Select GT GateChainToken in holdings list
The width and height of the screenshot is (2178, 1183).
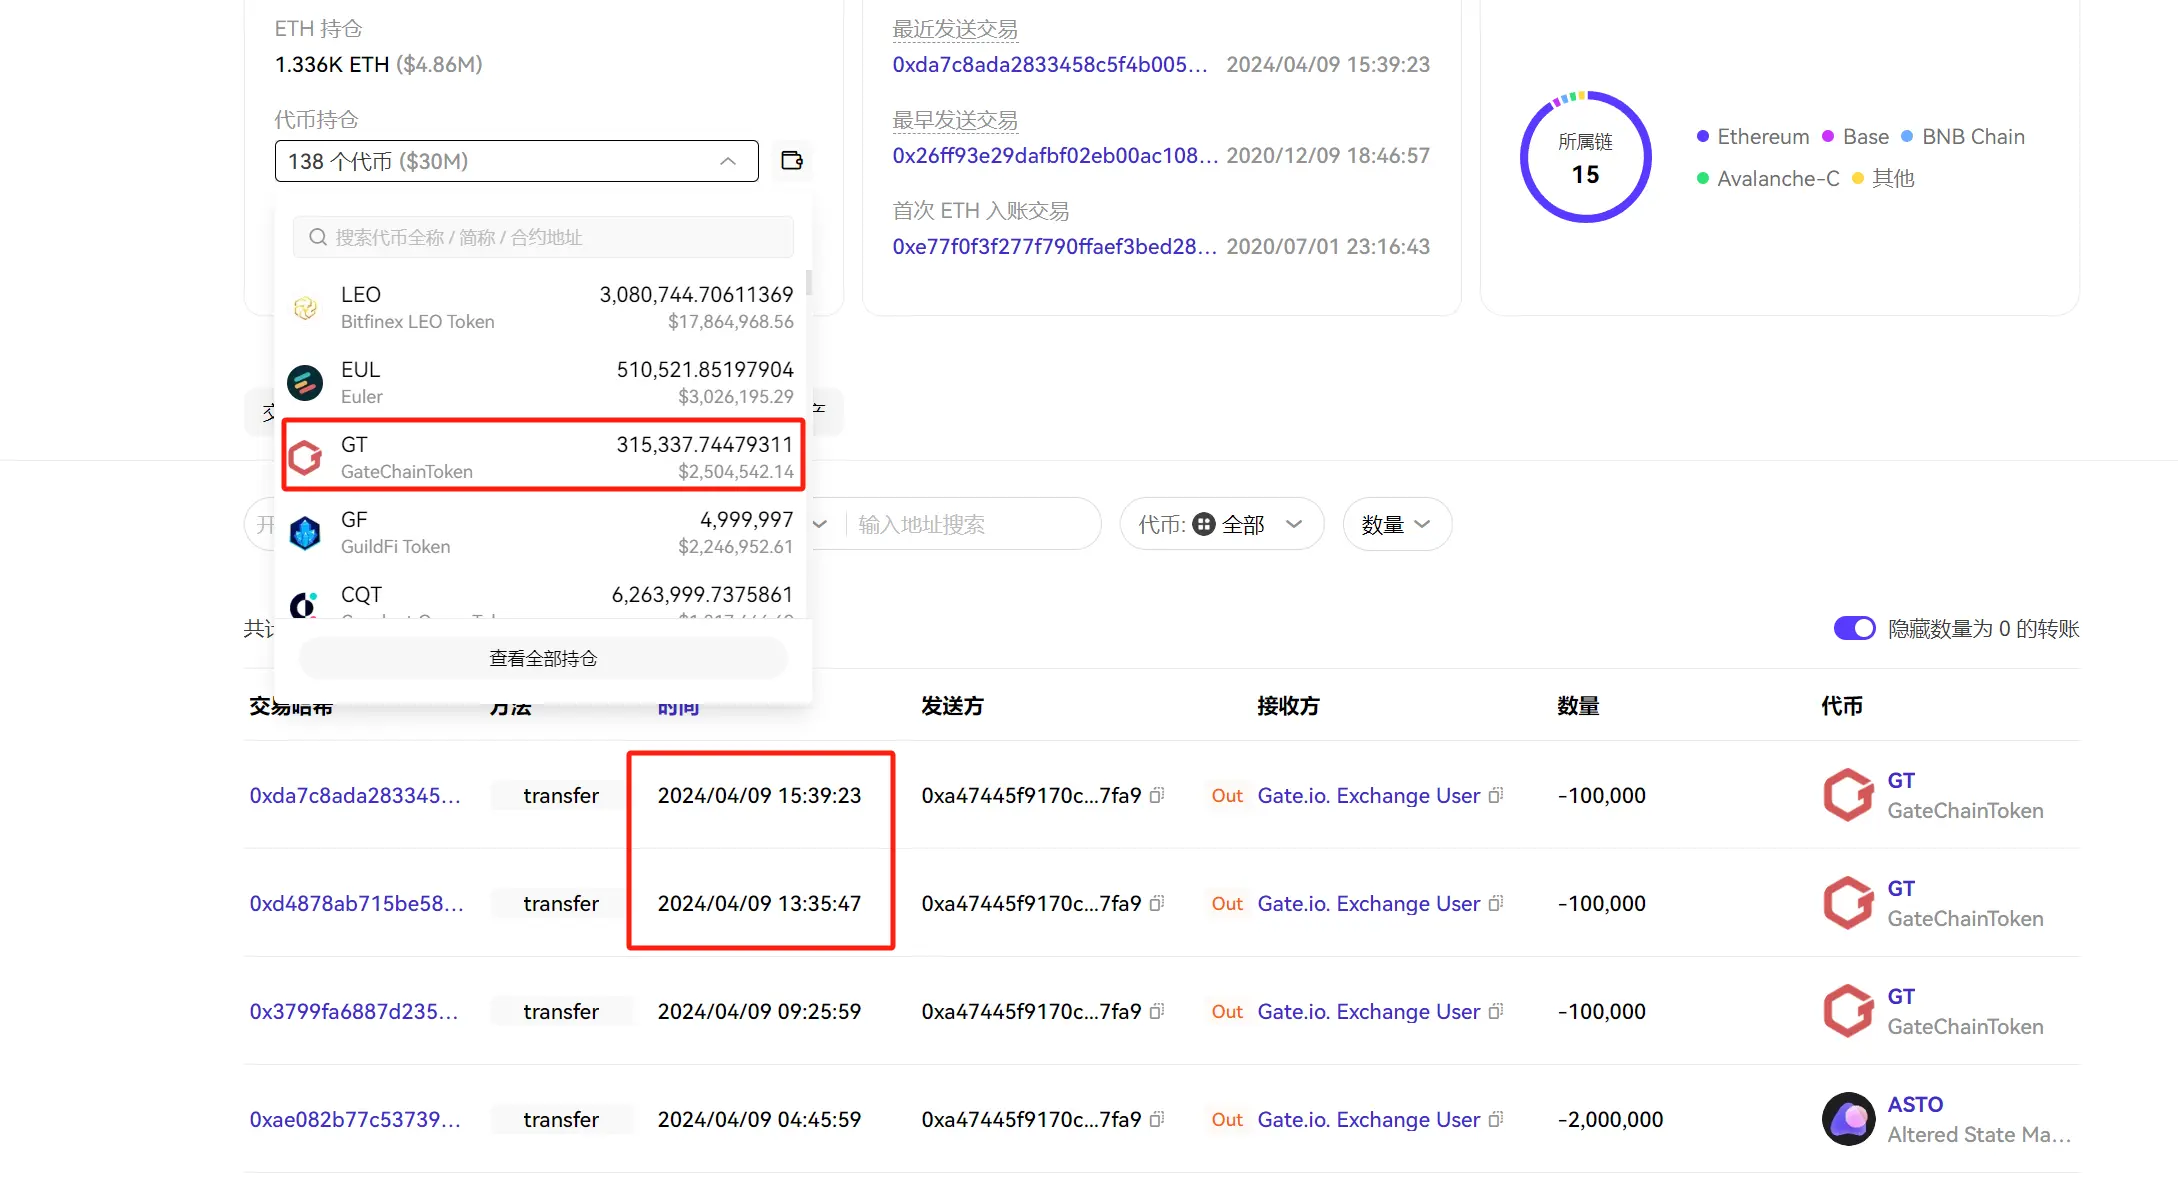point(543,457)
